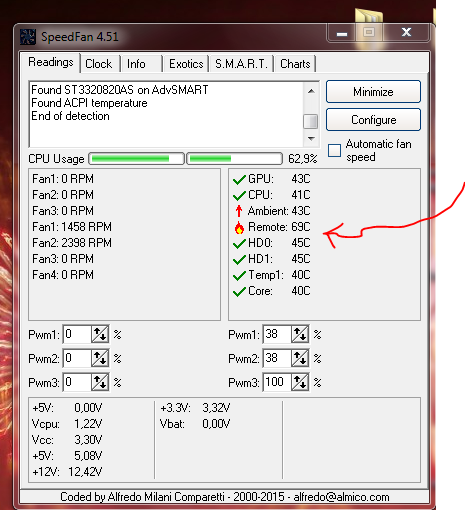Open the Exotics tab
465x510 pixels.
click(186, 64)
